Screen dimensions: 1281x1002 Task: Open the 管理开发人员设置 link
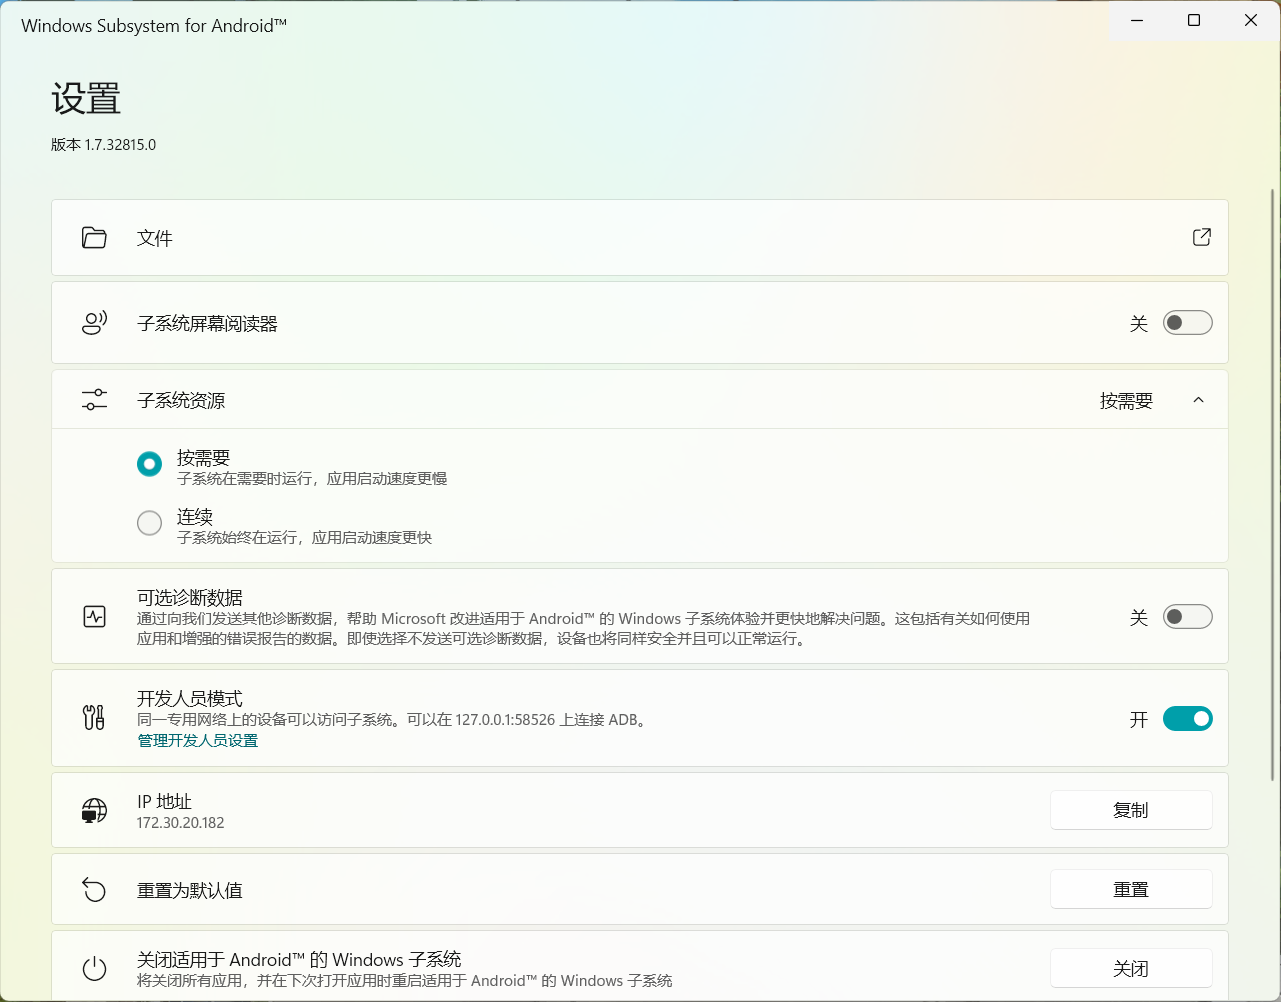pos(198,741)
